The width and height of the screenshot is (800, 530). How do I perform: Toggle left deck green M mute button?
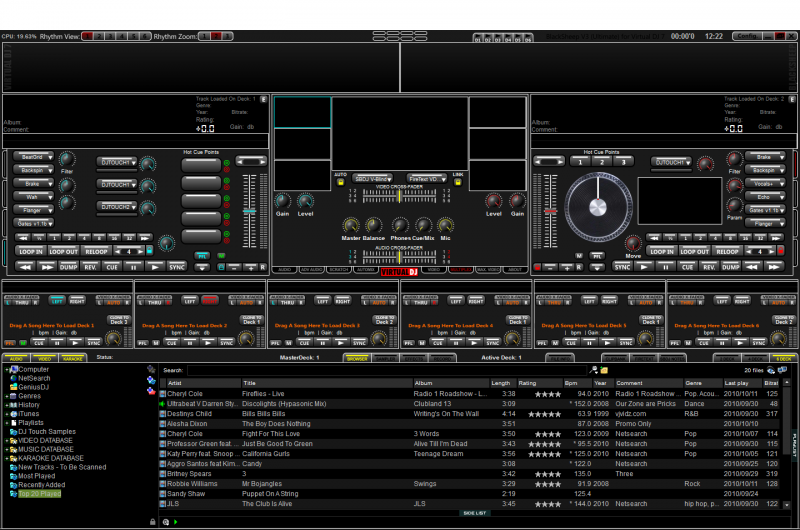(221, 256)
